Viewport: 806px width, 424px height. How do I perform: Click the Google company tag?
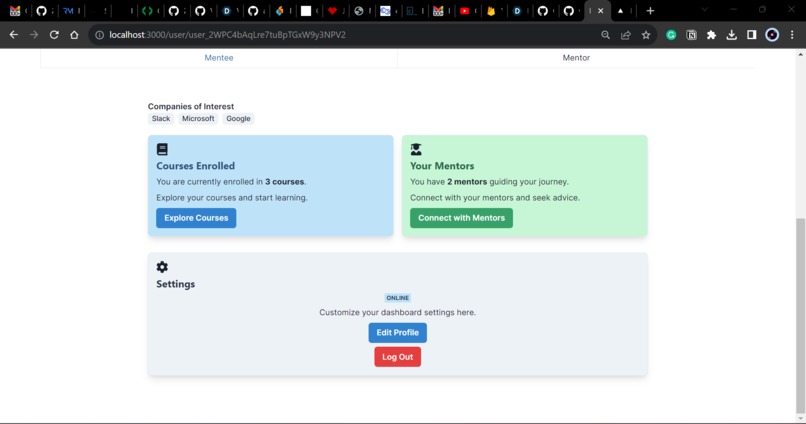pos(239,119)
